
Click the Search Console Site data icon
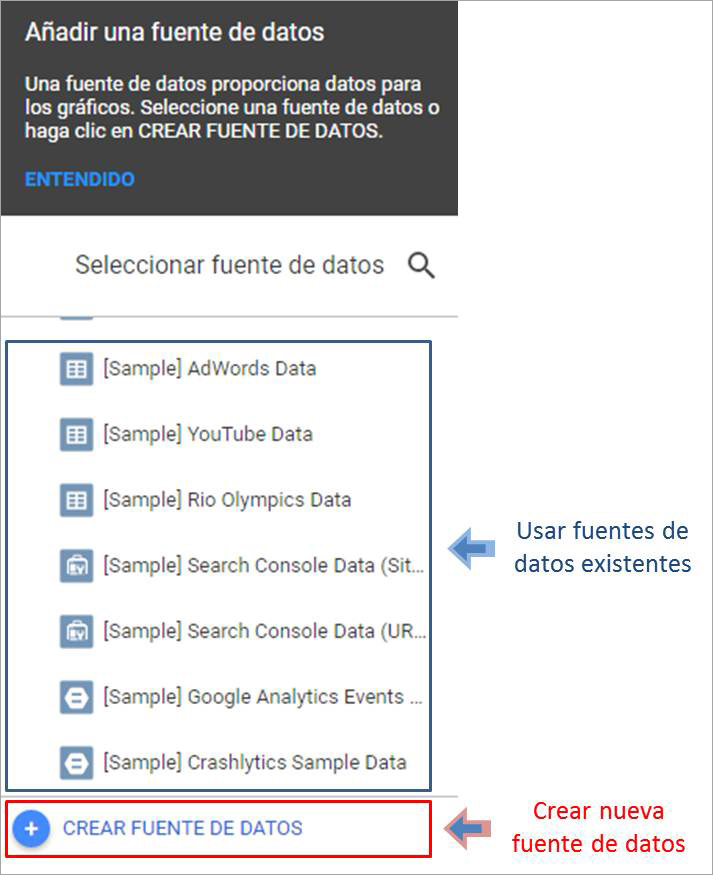76,566
